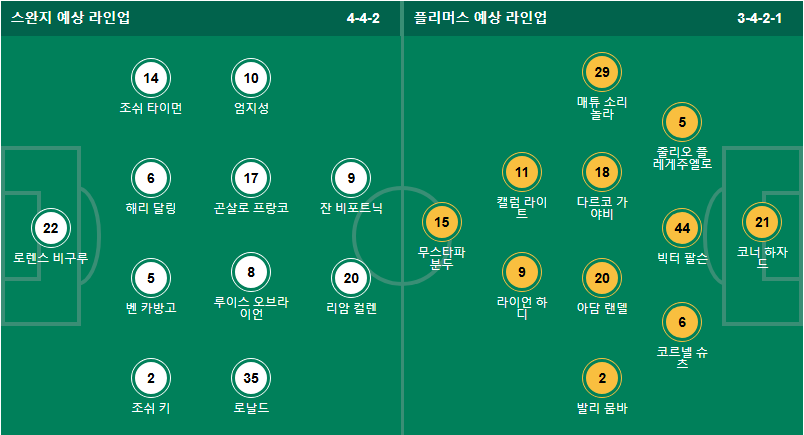Viewport: 804px width, 435px height.
Task: Click the 4-4-2 formation label
Action: pos(363,18)
